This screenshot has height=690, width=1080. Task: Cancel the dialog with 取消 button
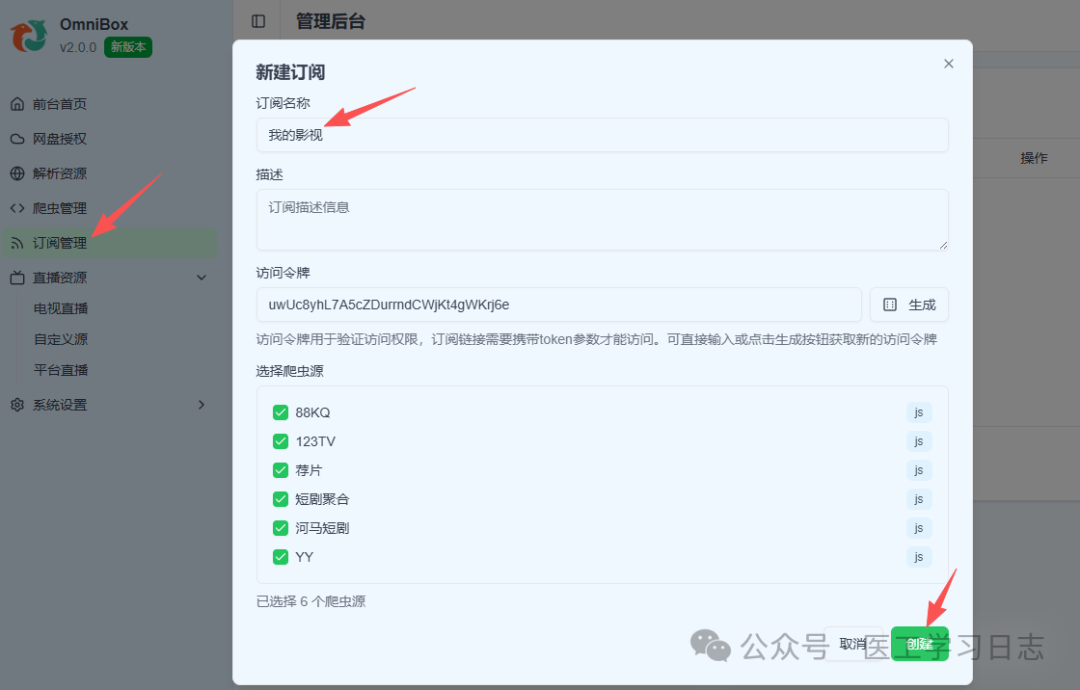pyautogui.click(x=852, y=644)
